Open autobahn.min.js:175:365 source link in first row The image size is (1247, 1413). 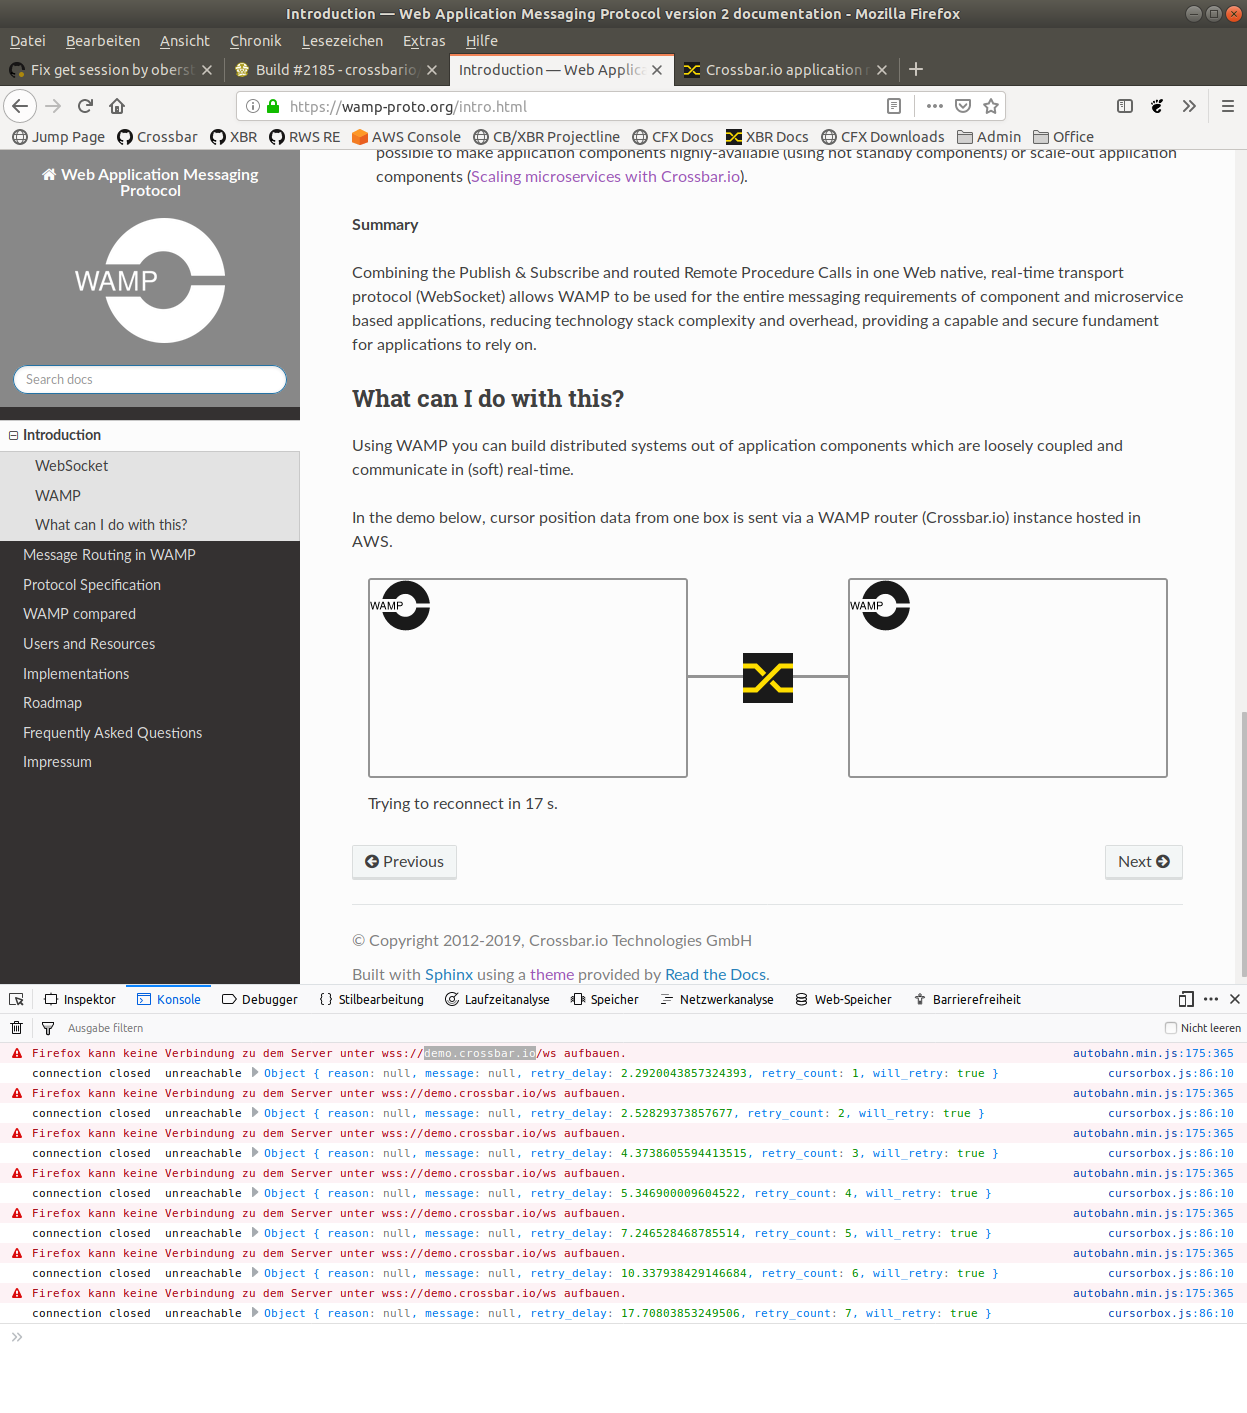click(x=1153, y=1053)
